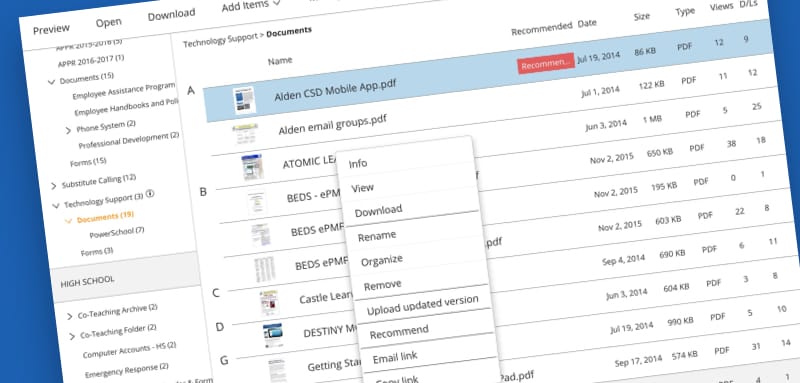Select the Alden email groups.pdf thumbnail icon
This screenshot has height=383, width=800.
244,135
